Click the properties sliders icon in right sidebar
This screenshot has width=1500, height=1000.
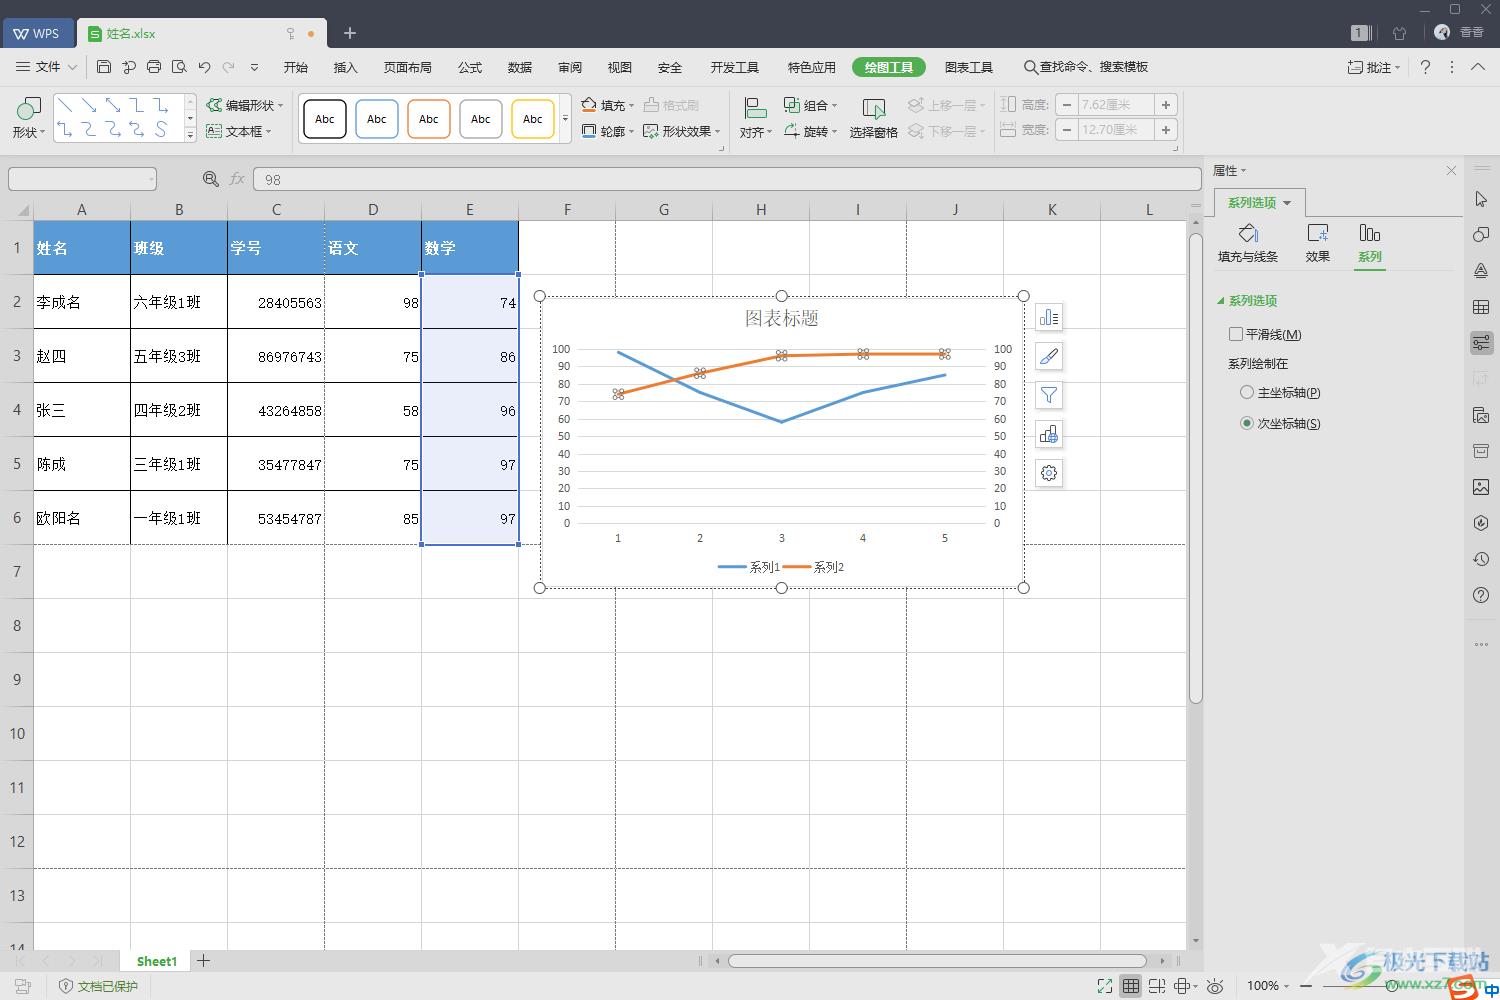tap(1481, 343)
